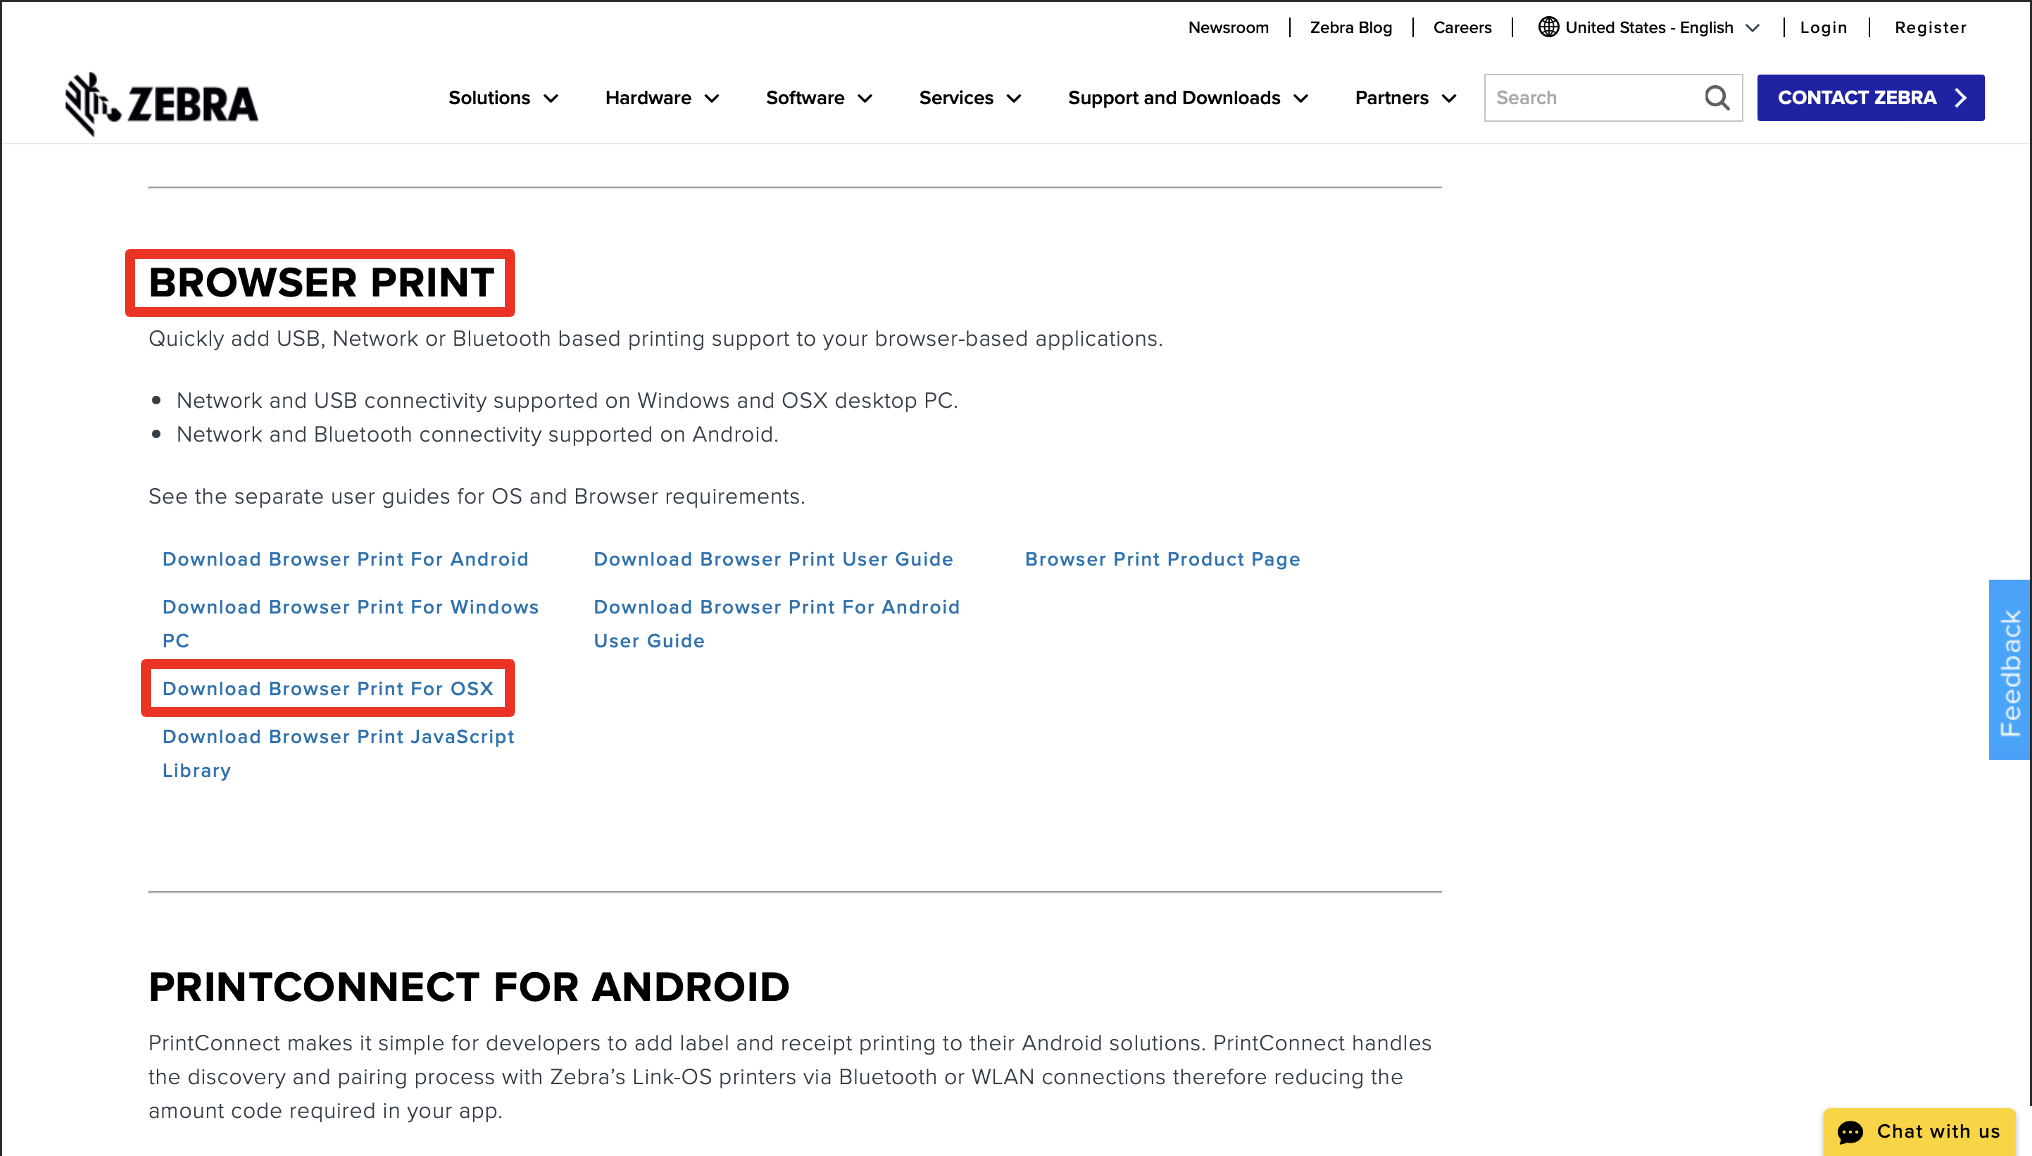Click the Zebra logo in header
Image resolution: width=2032 pixels, height=1156 pixels.
point(161,103)
